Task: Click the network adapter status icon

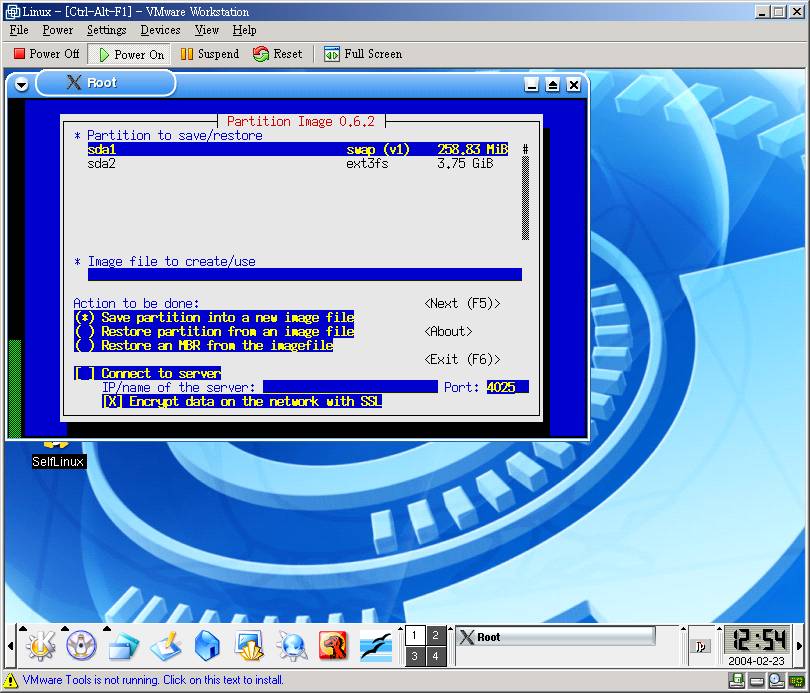Action: (796, 681)
